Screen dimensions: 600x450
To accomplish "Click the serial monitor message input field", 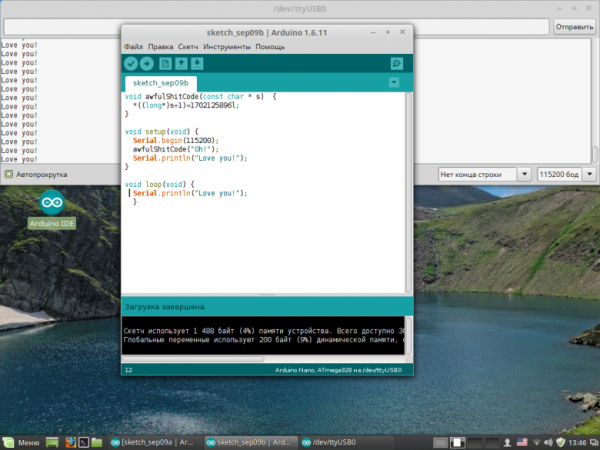I will 277,27.
